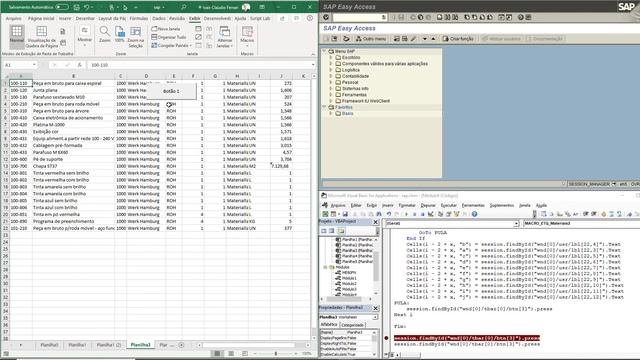
Task: Click the SAP change favorite pencil icon
Action: coord(413,38)
